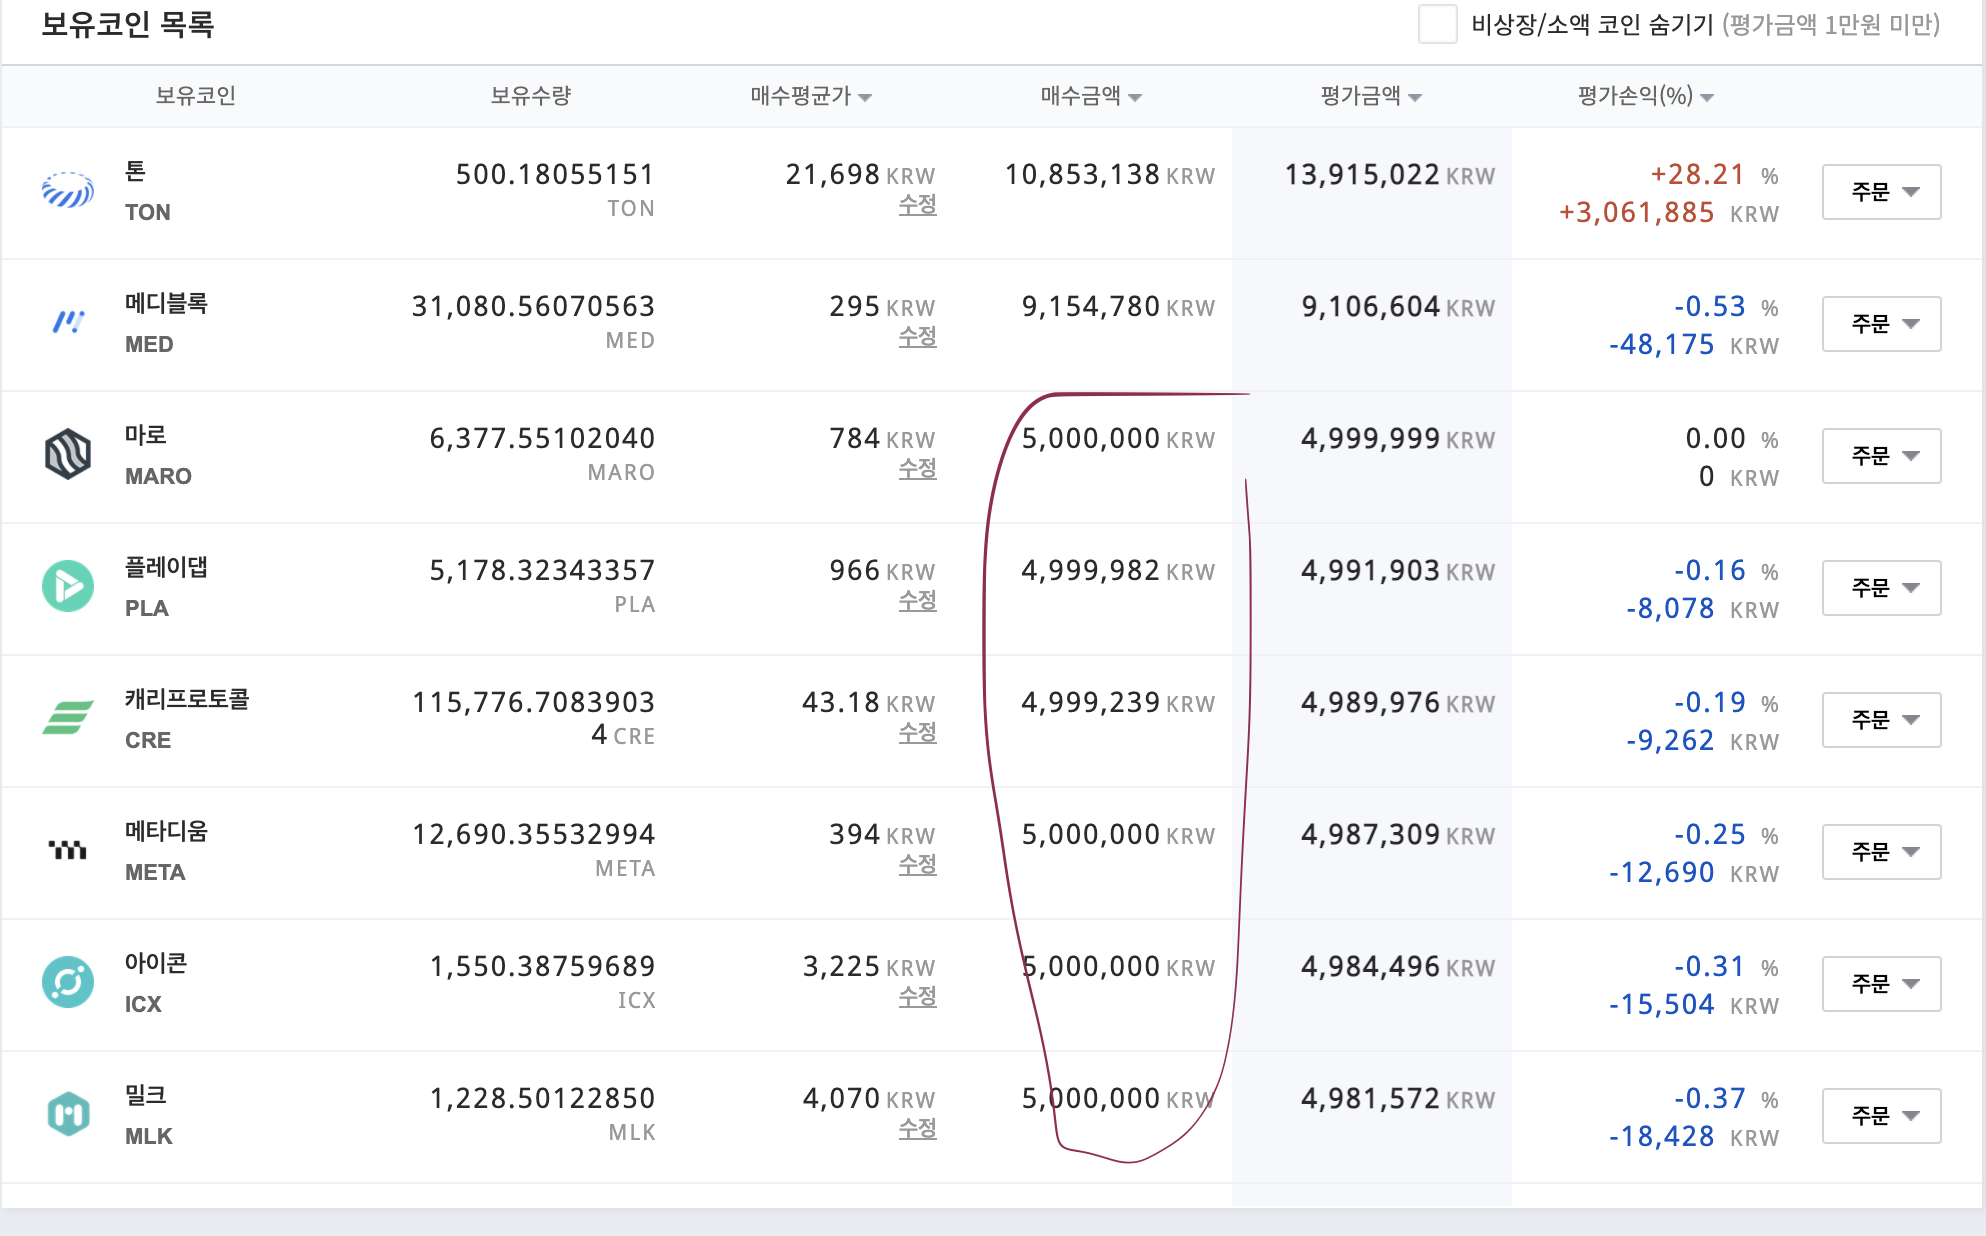This screenshot has width=1986, height=1236.
Task: Open the 주문 dropdown for MLK
Action: [1880, 1115]
